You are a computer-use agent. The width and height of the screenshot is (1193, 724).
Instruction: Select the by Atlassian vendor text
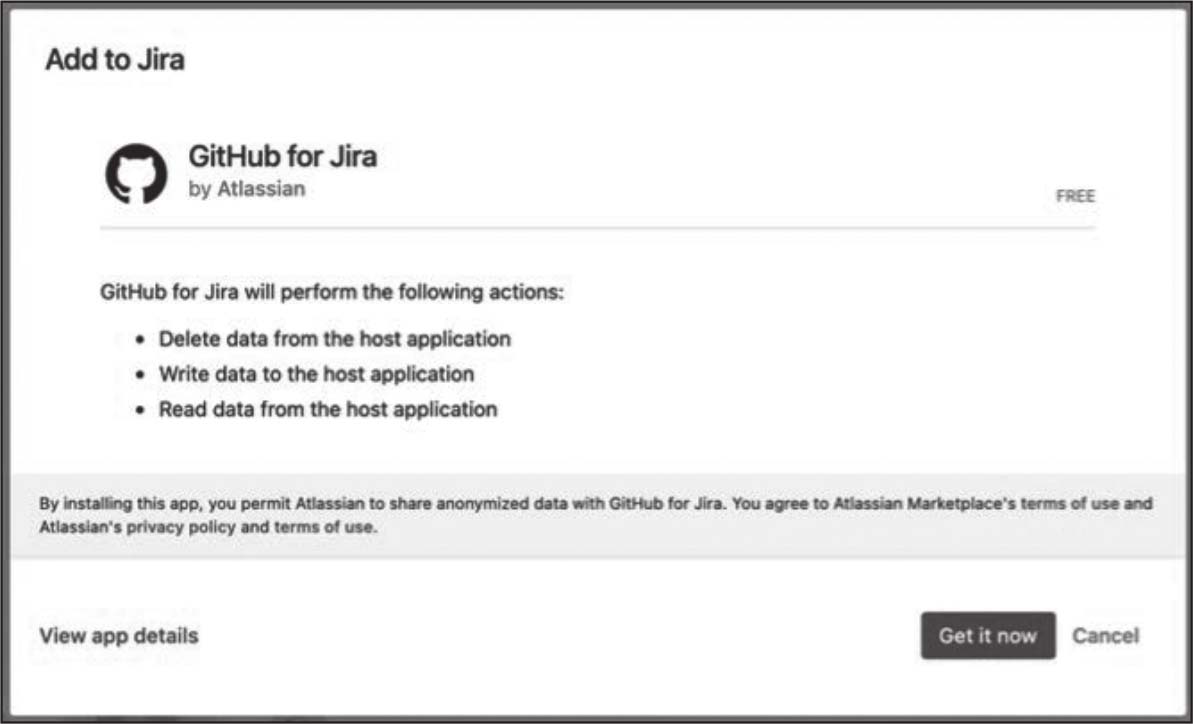pos(247,189)
